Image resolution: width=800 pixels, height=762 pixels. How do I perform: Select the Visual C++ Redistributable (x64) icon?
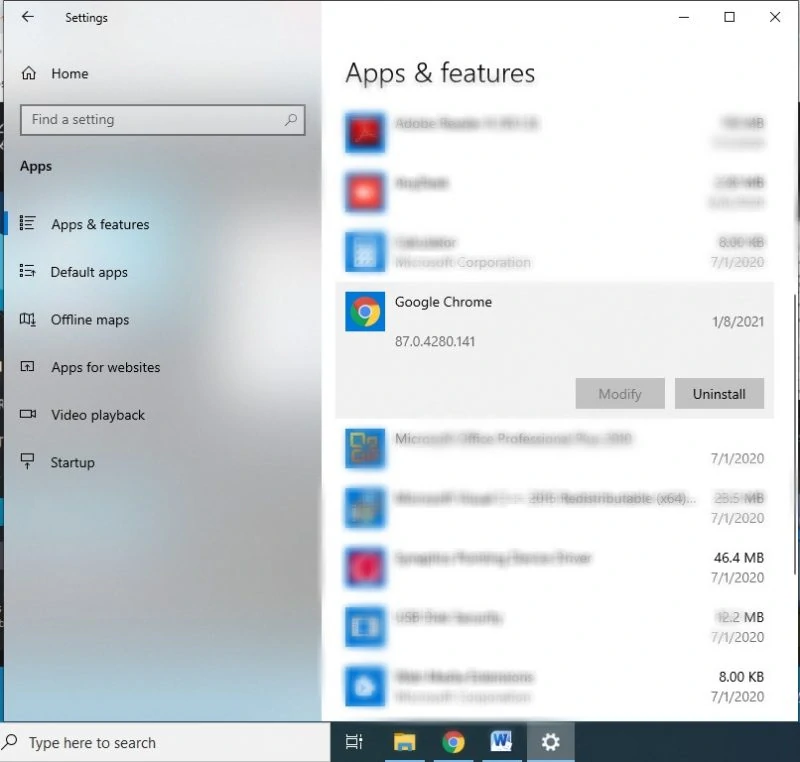tap(365, 508)
